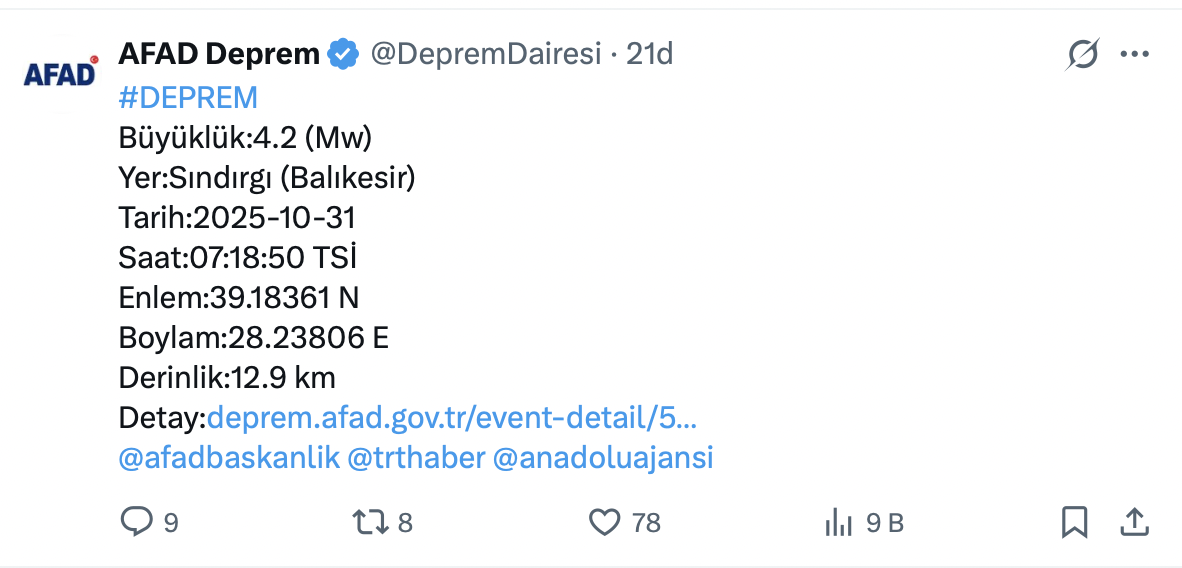
Task: Open the repost arrows menu
Action: [371, 521]
